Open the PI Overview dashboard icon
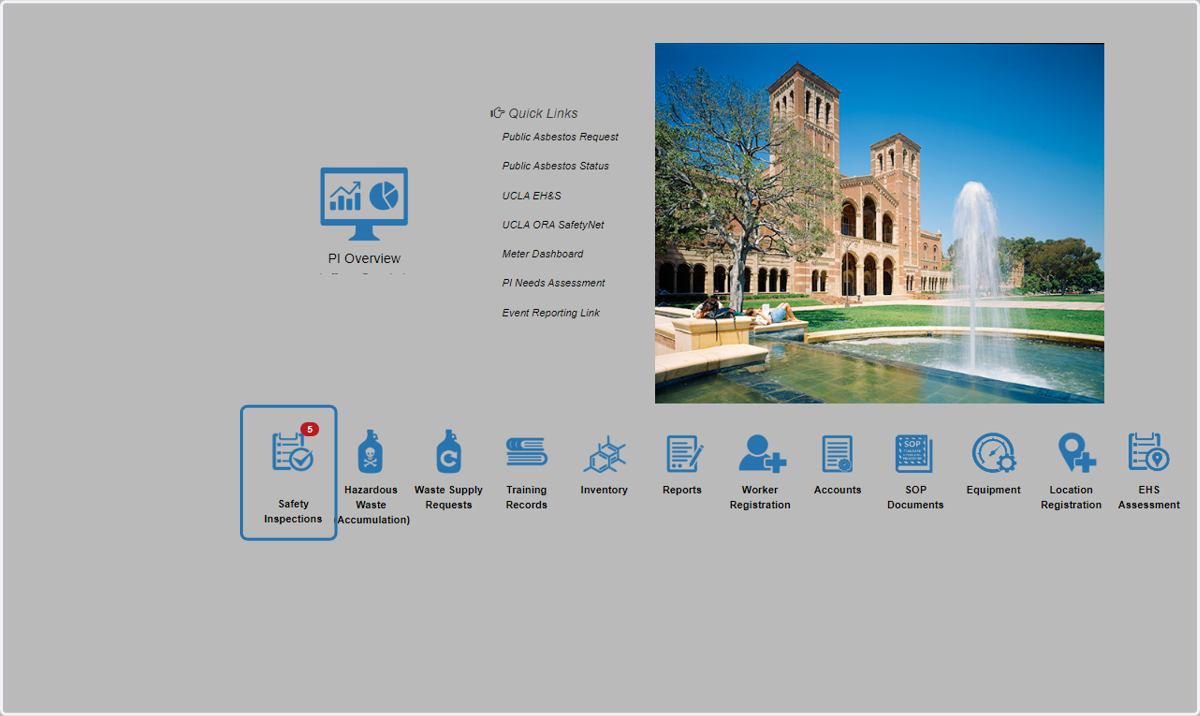 (364, 204)
